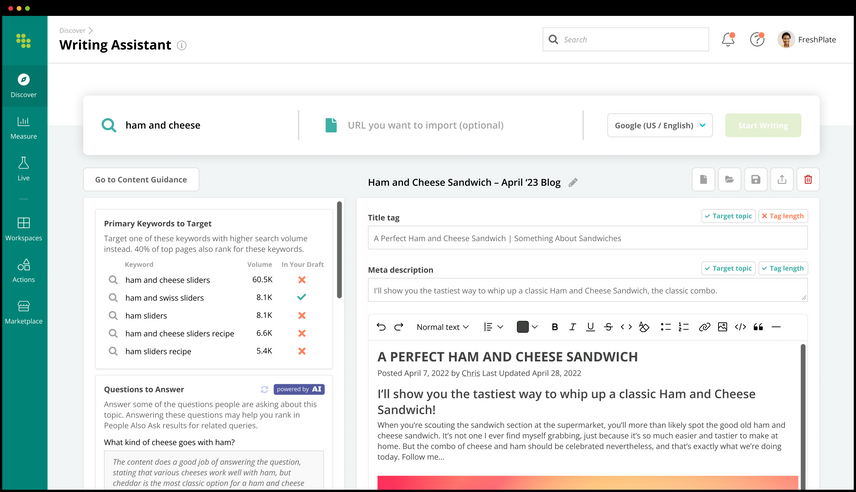Click the left panel scrollbar
856x492 pixels.
coord(339,250)
